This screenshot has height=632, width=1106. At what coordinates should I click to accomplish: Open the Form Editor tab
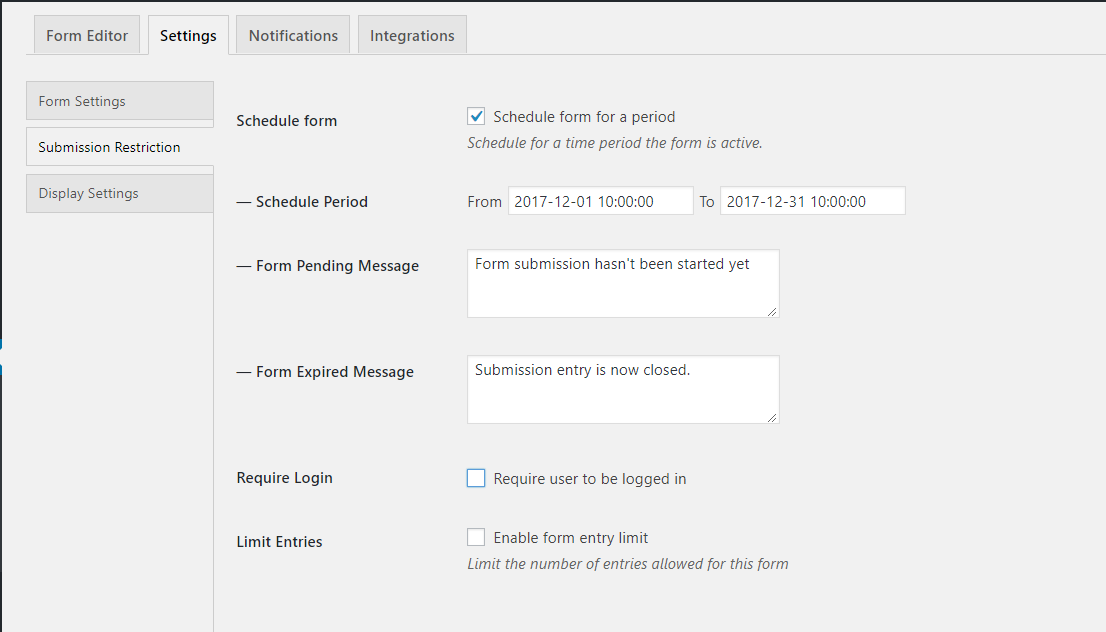87,35
